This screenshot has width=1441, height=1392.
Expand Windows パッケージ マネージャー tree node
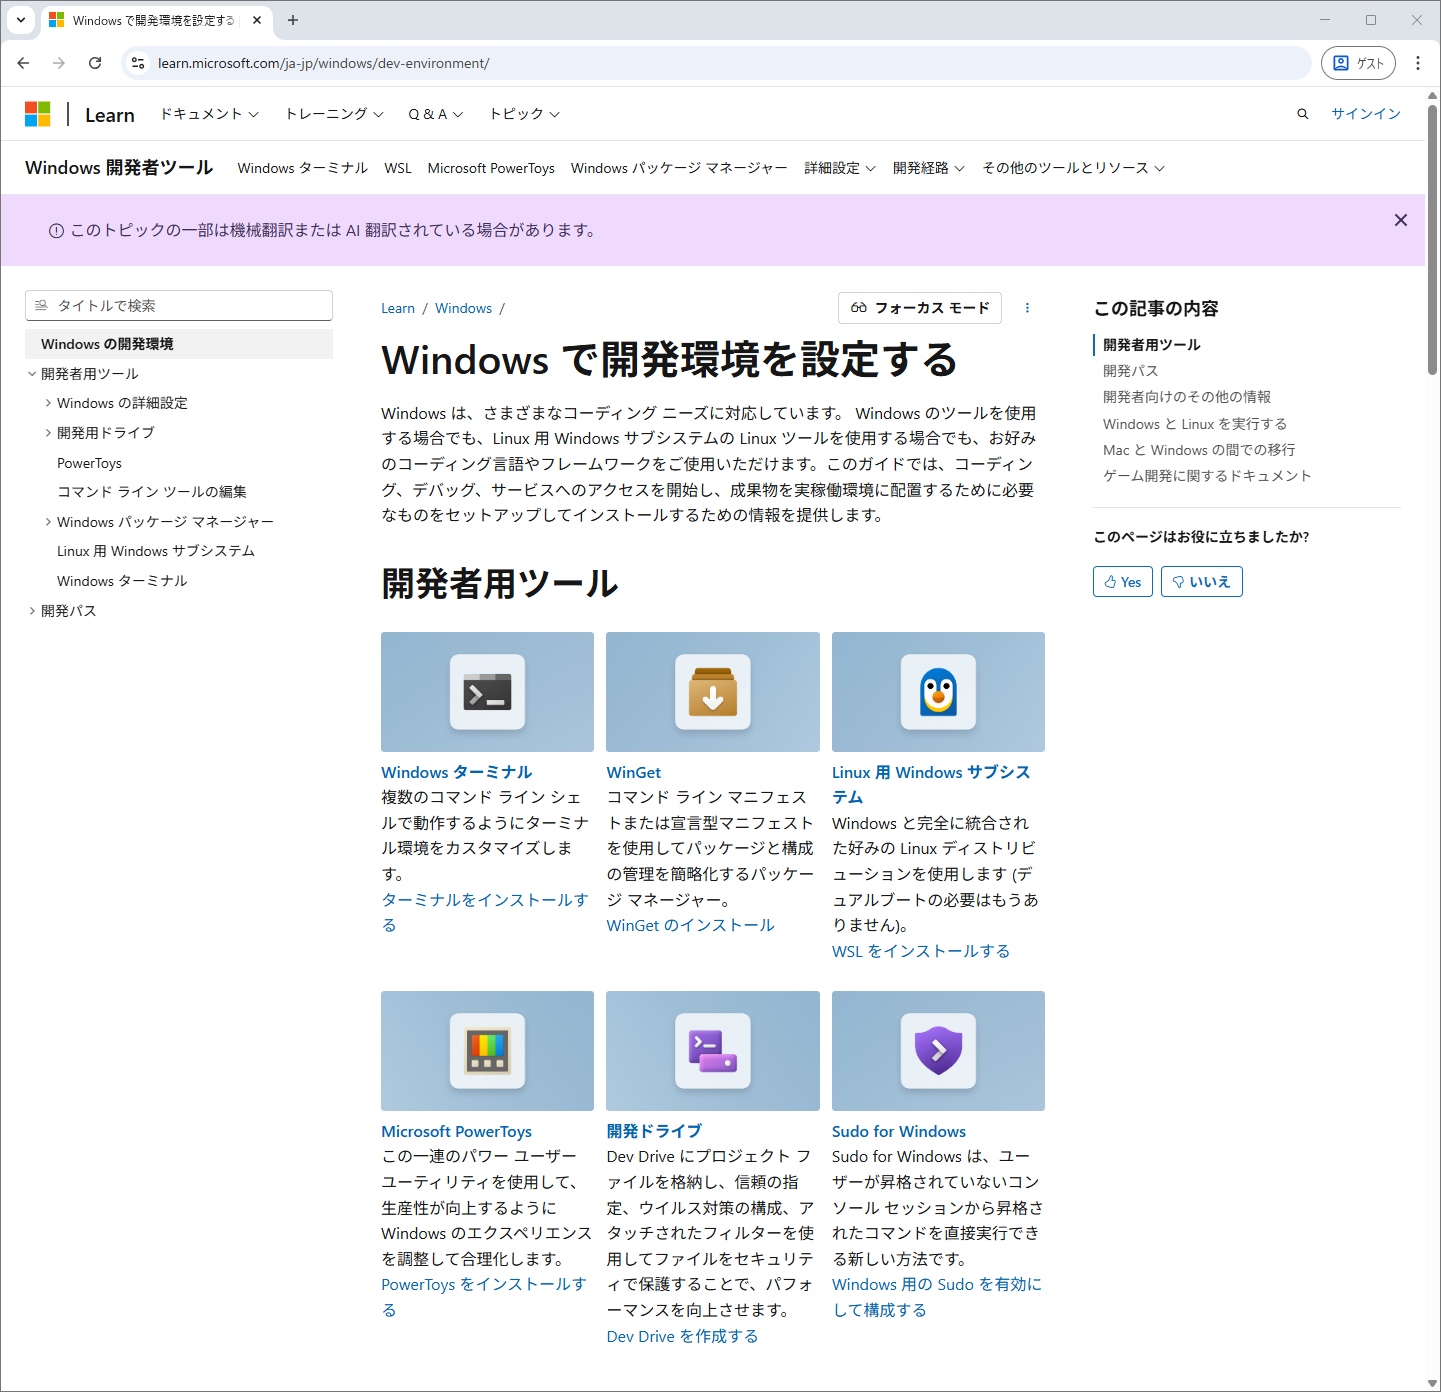coord(48,522)
